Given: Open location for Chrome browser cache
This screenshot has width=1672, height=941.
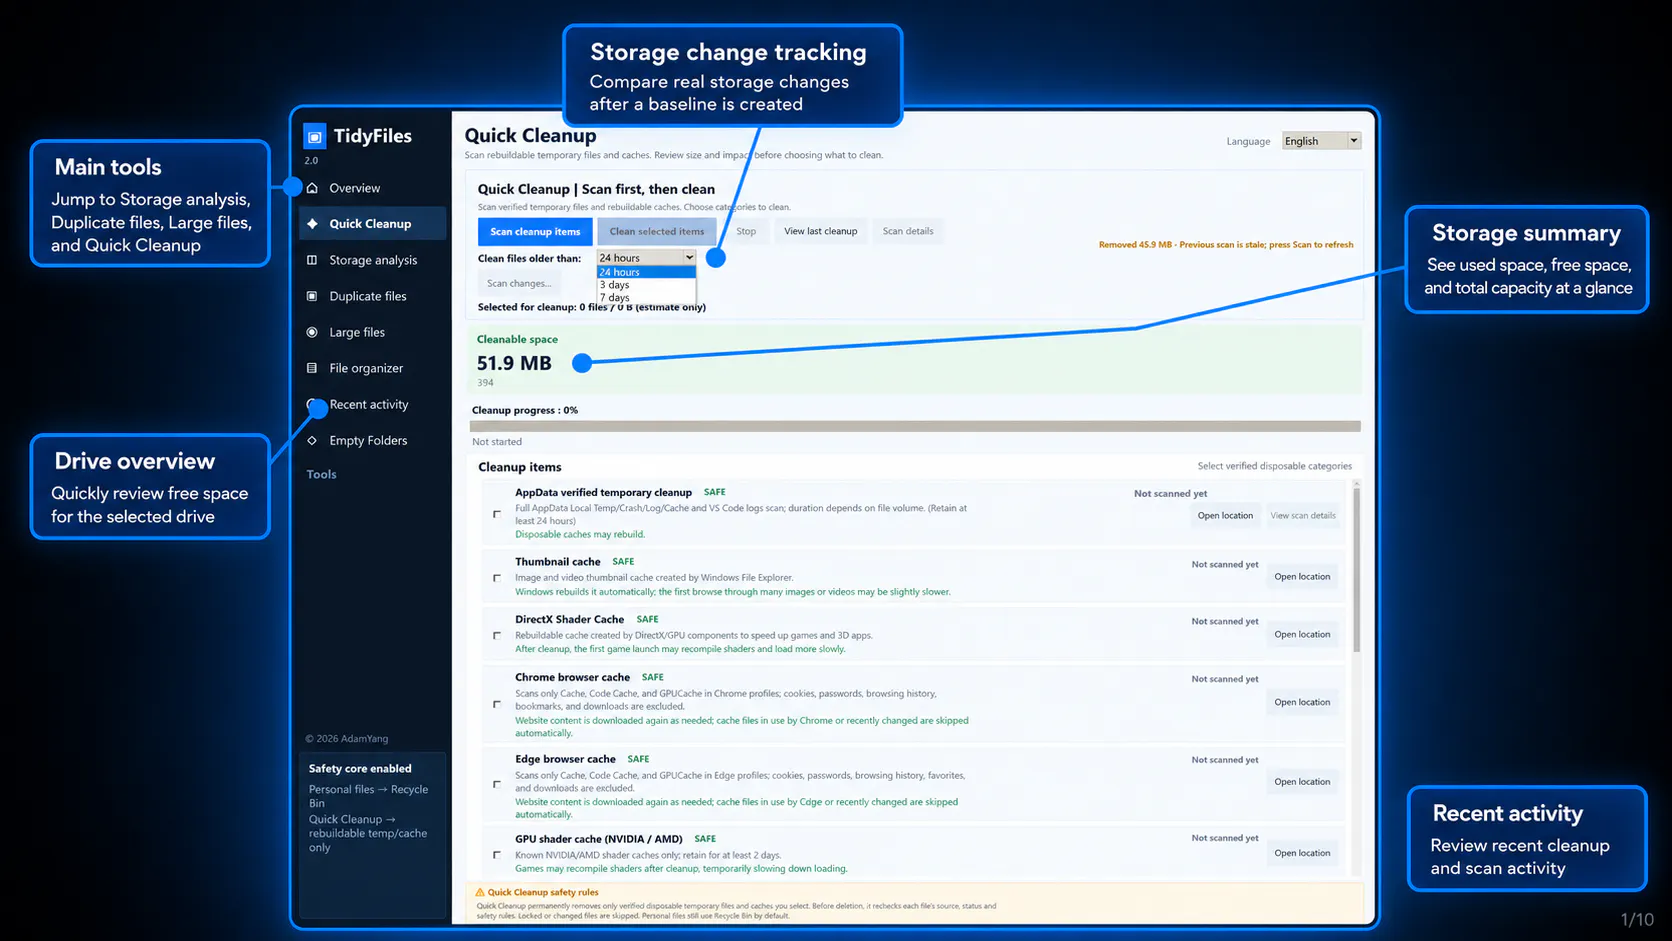Looking at the screenshot, I should [1302, 703].
